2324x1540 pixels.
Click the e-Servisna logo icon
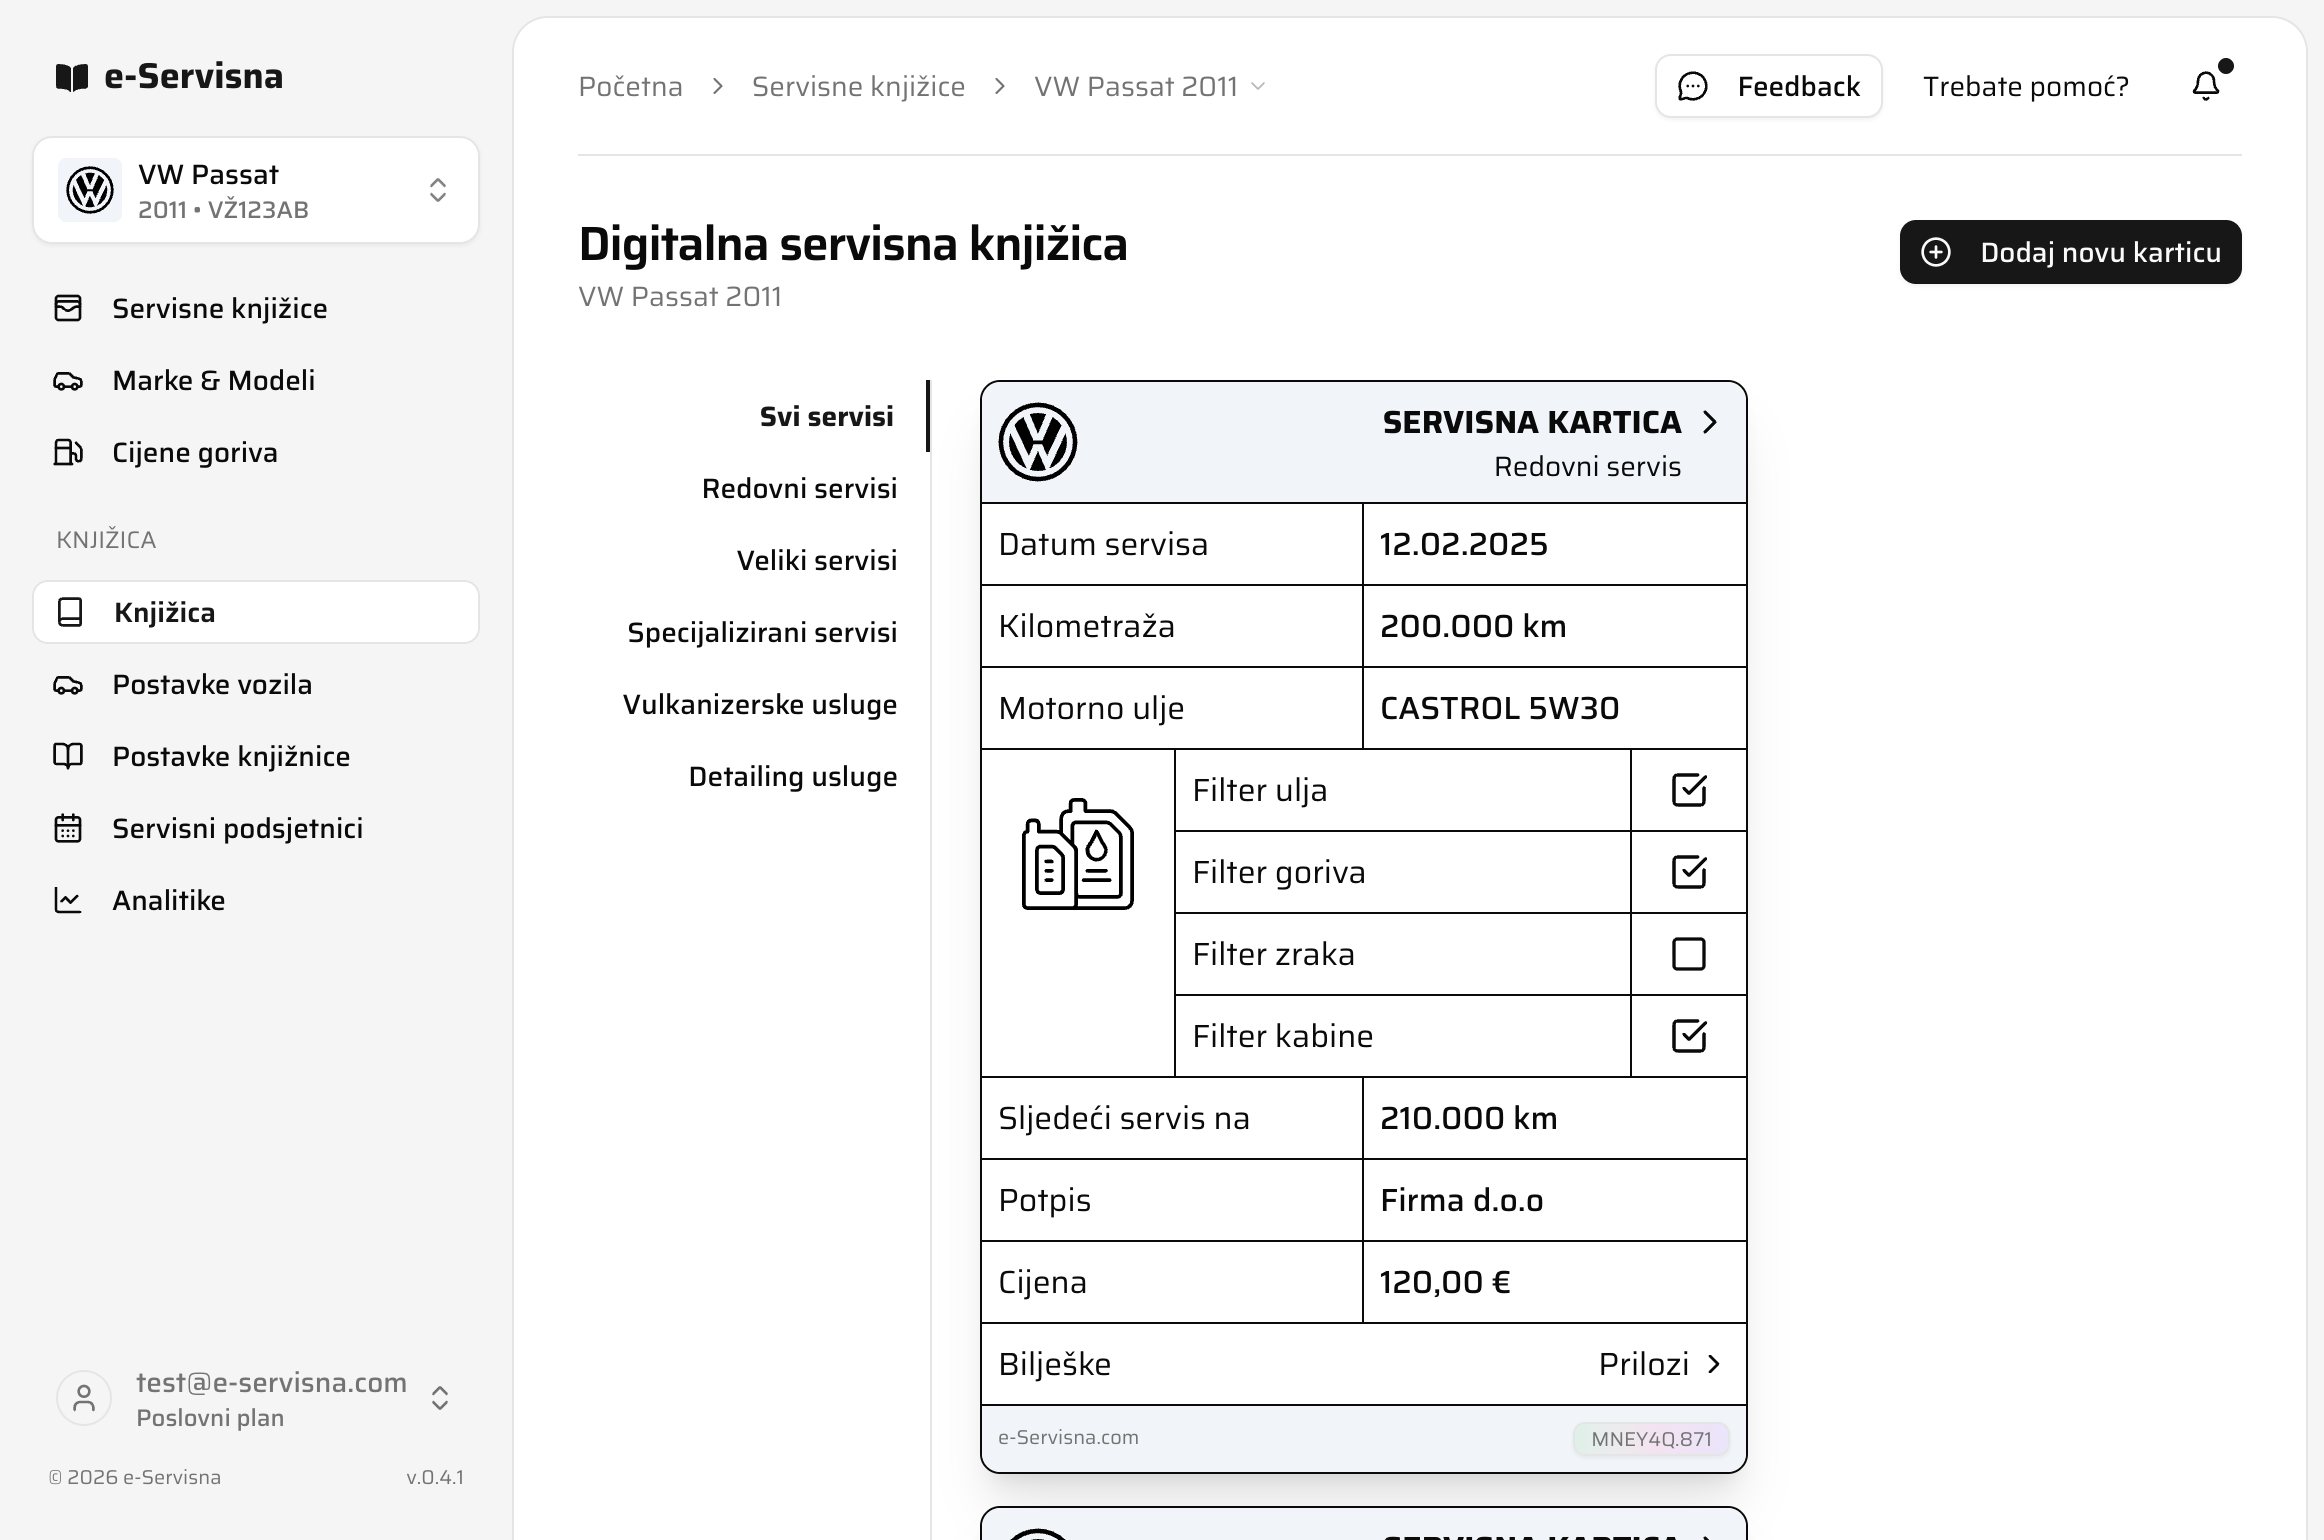click(x=70, y=75)
